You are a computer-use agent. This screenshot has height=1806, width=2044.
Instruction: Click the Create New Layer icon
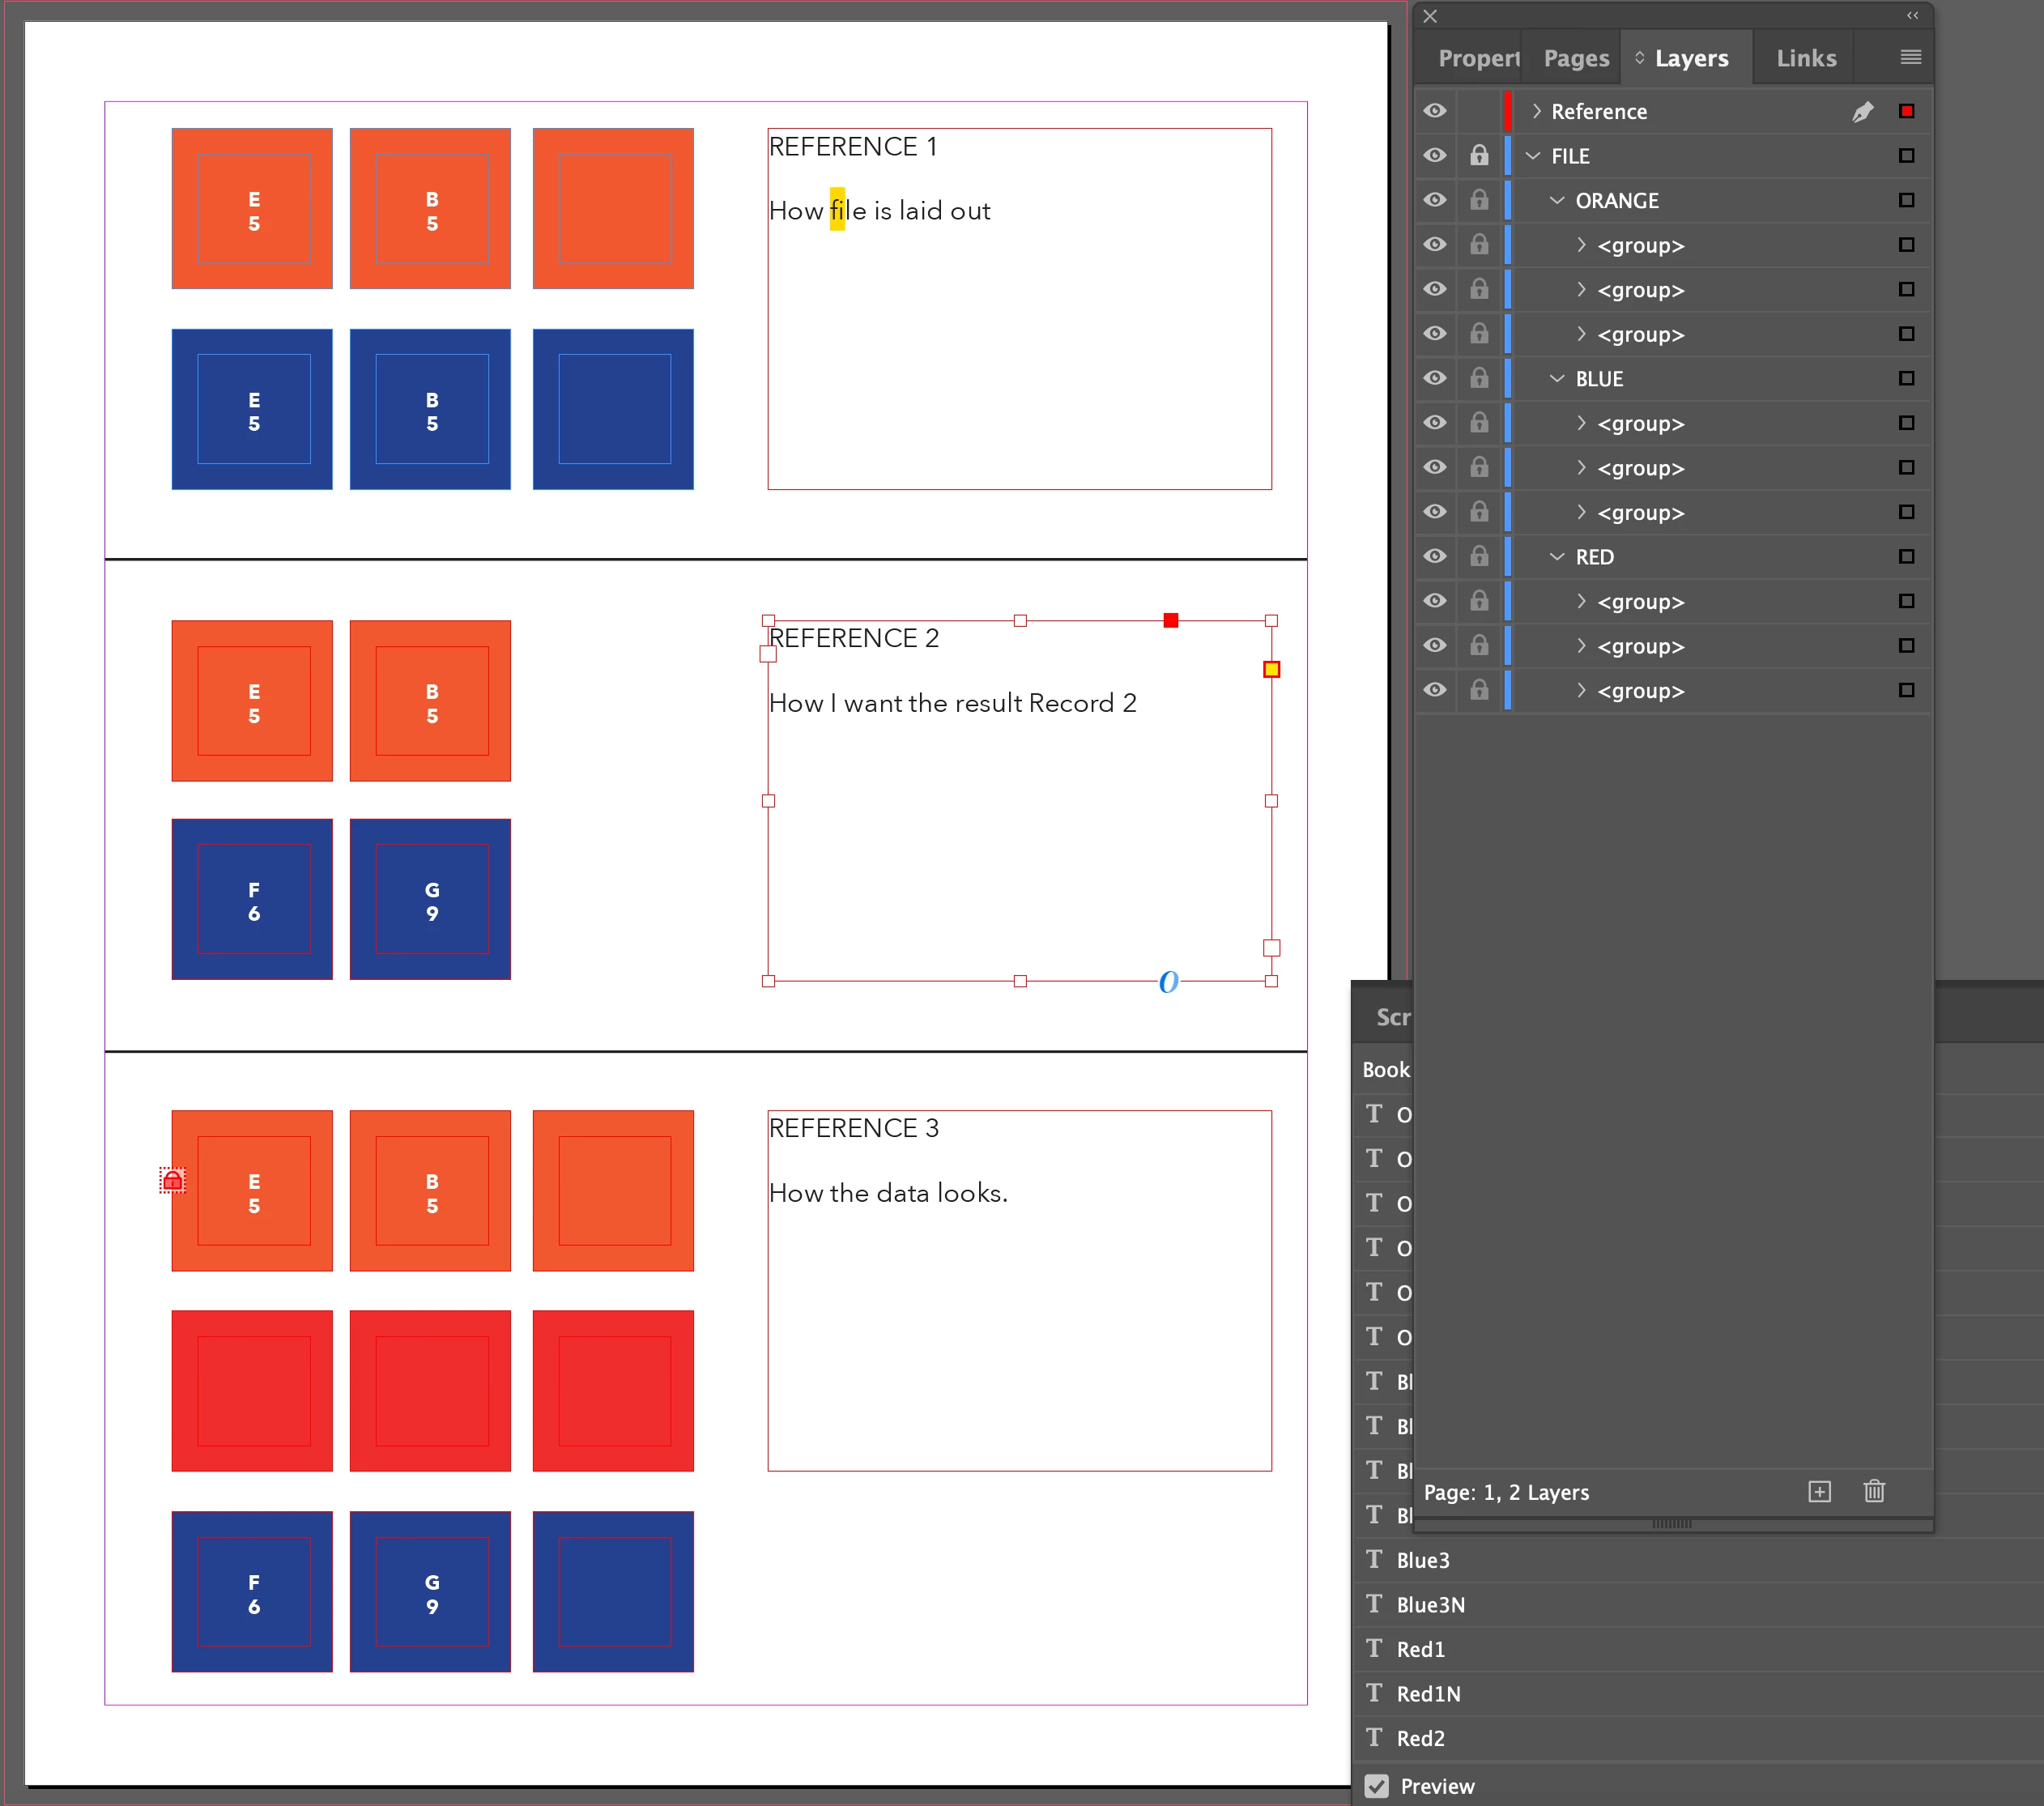(1819, 1491)
